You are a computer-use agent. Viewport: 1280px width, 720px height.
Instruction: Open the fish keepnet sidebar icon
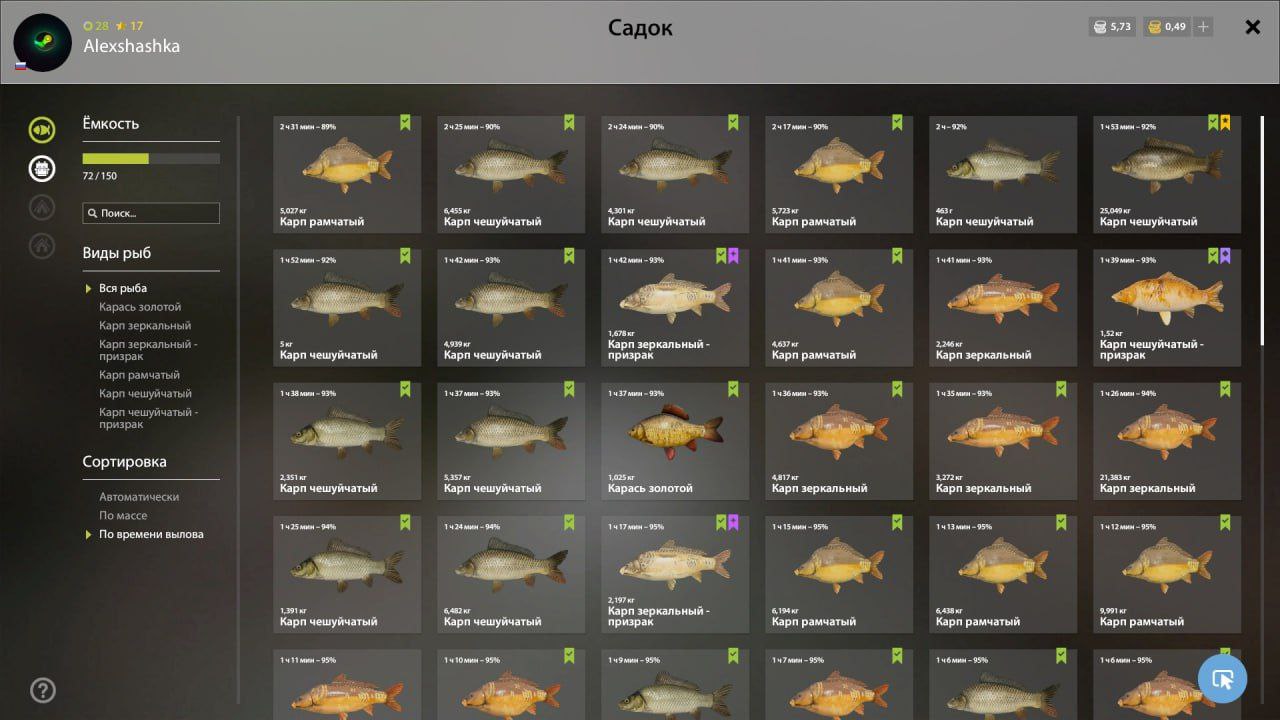42,130
